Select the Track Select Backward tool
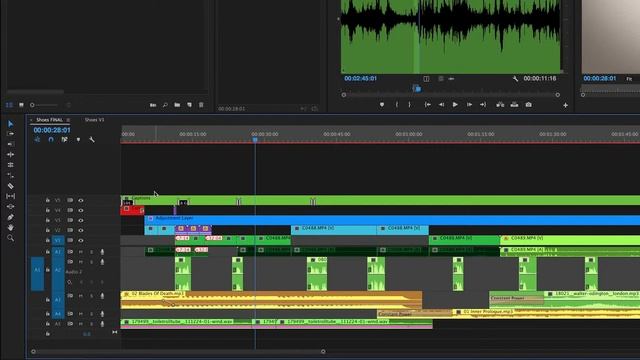640x360 pixels. pyautogui.click(x=11, y=144)
